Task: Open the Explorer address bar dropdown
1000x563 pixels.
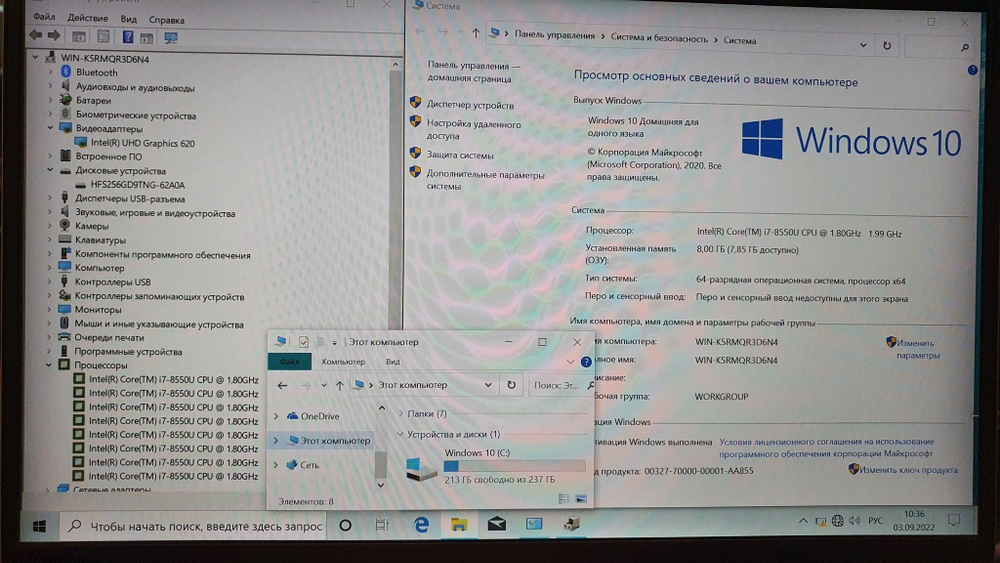Action: (488, 385)
